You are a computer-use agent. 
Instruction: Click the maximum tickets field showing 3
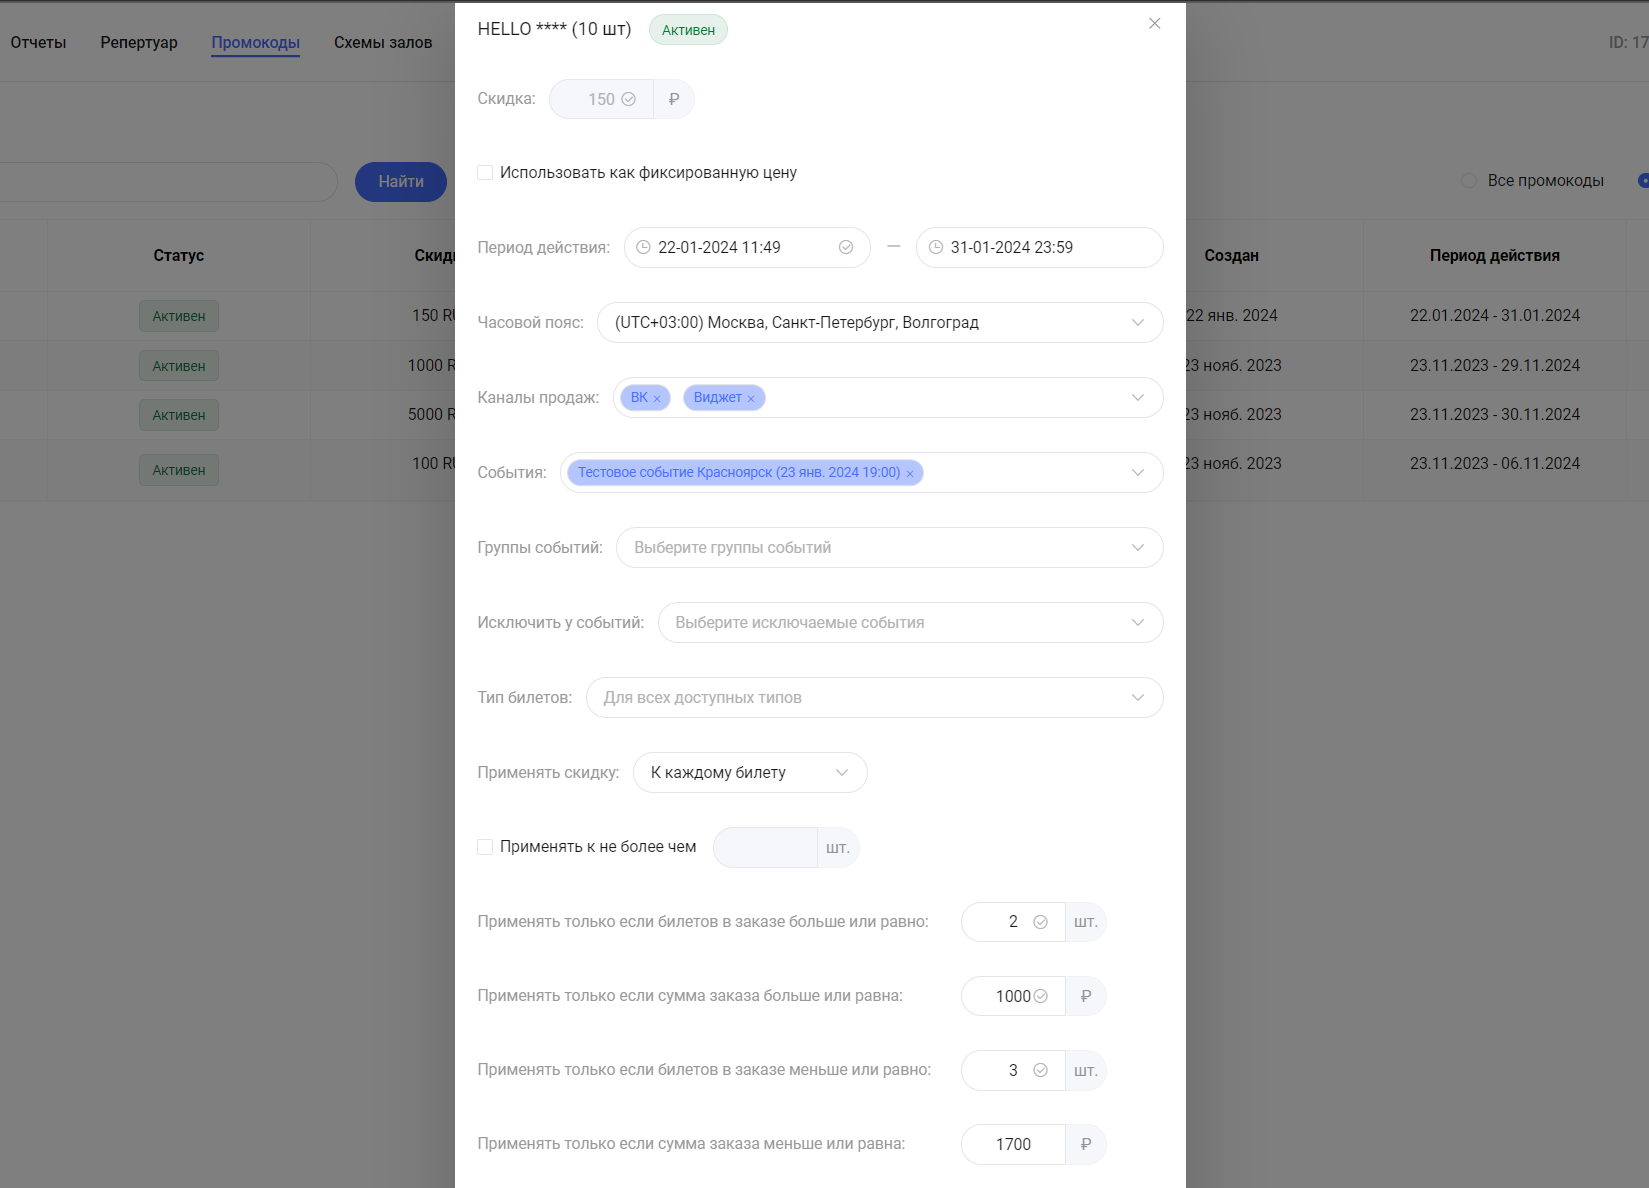[1013, 1070]
